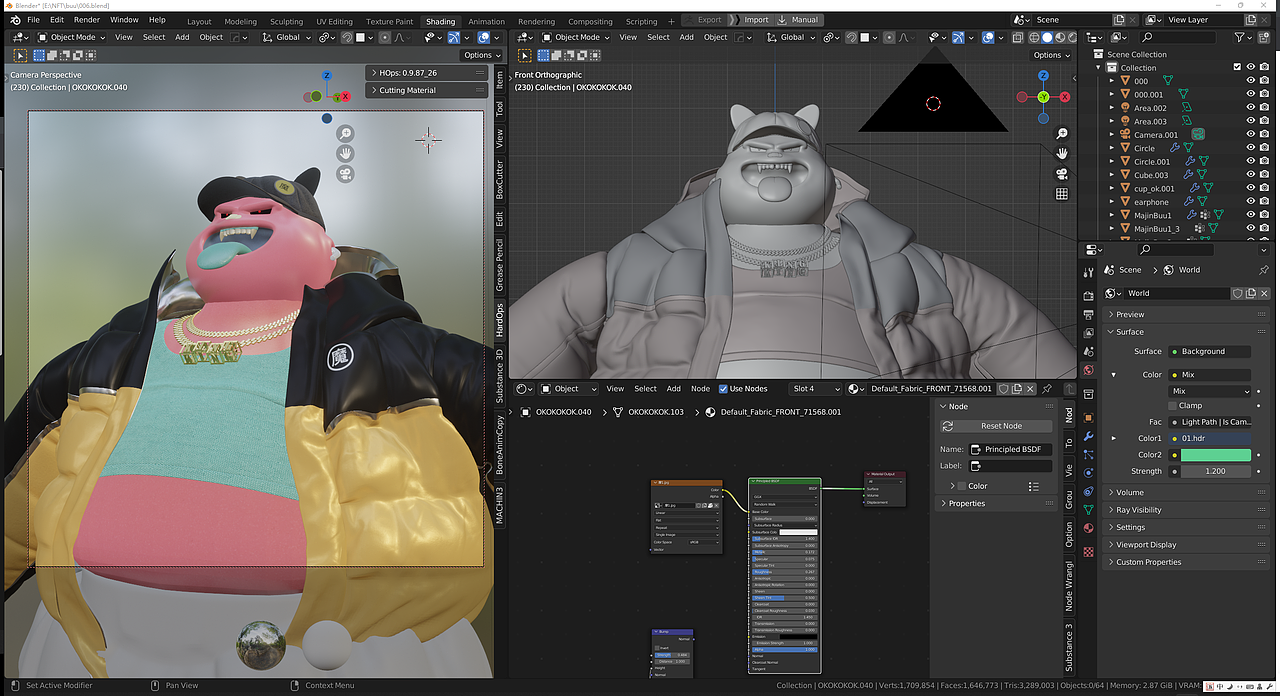Click the Import button in top bar
This screenshot has height=696, width=1280.
click(x=750, y=20)
